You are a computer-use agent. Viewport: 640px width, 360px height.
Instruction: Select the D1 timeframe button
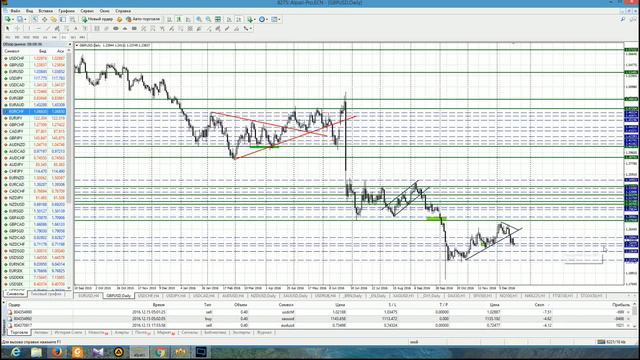click(x=64, y=37)
